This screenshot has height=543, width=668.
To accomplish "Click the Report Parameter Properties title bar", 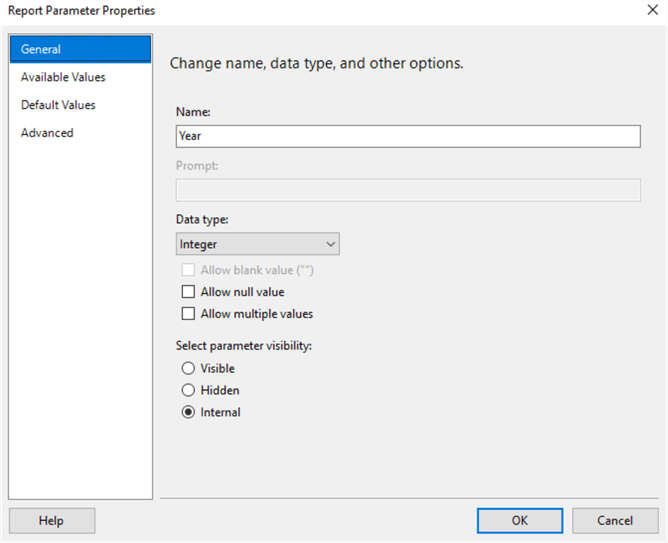I will pos(300,10).
